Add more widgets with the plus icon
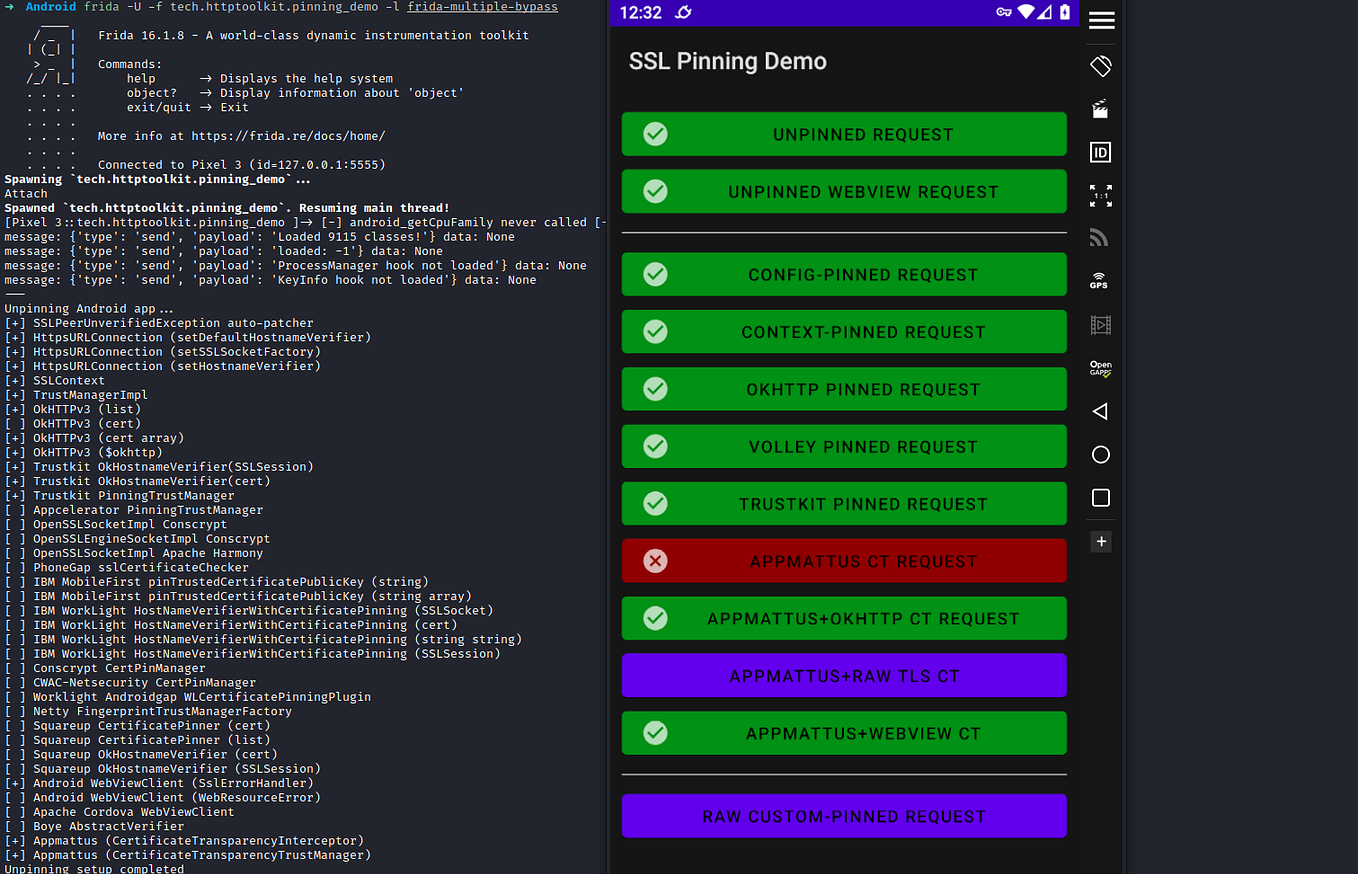1358x874 pixels. (x=1100, y=541)
